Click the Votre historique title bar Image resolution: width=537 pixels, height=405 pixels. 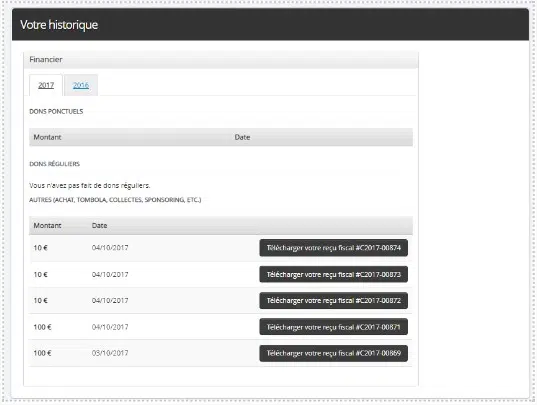(x=270, y=25)
